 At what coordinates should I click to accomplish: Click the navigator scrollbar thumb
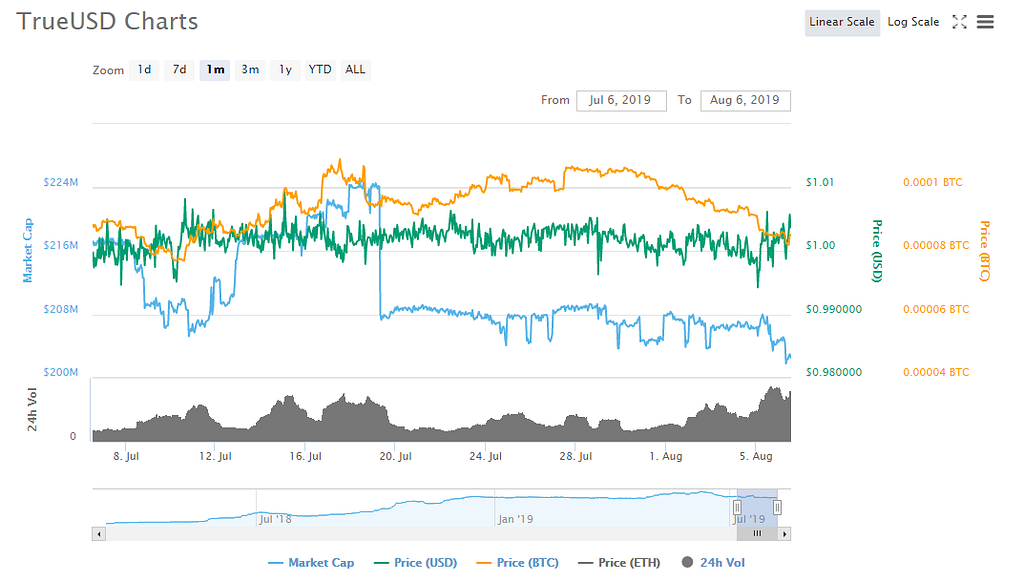tap(757, 534)
